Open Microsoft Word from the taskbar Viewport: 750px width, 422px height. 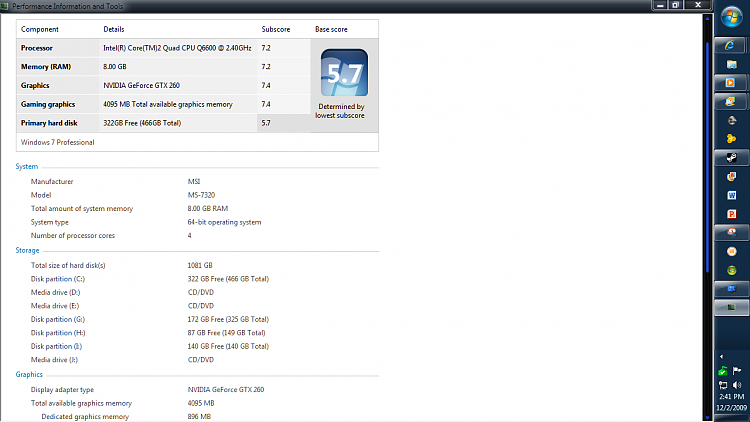tap(731, 195)
